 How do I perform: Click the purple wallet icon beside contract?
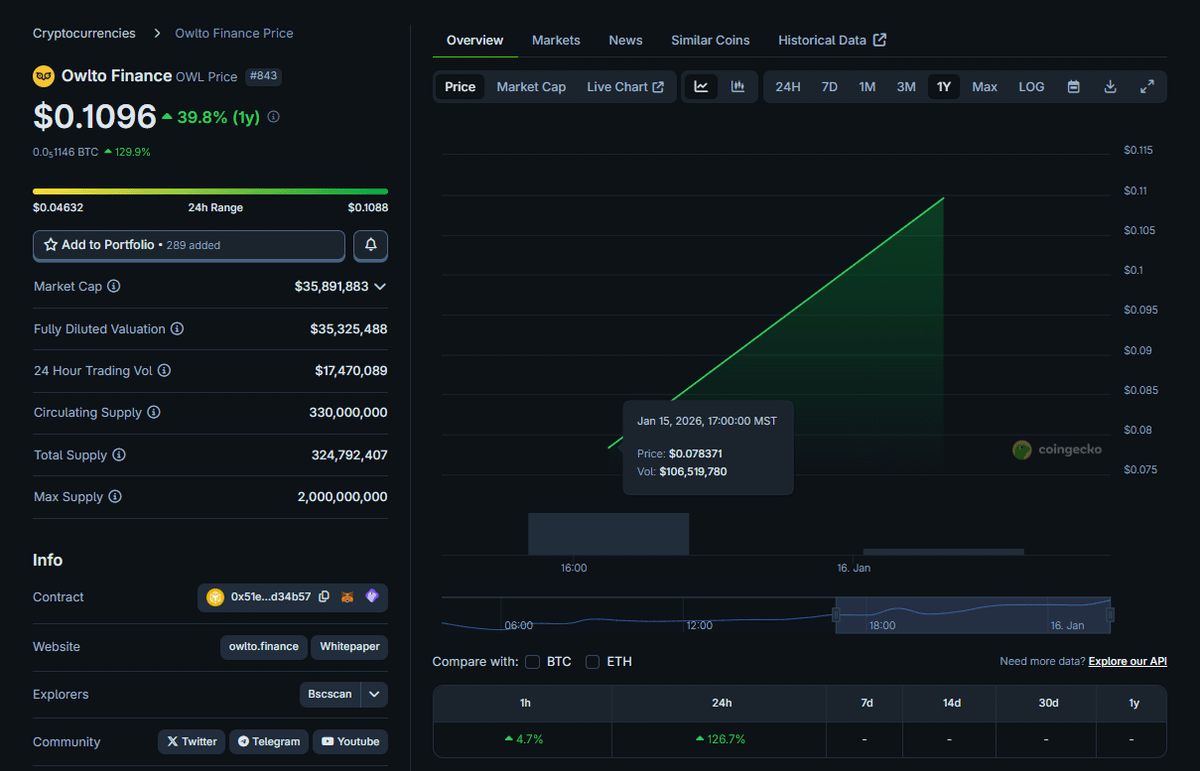372,597
